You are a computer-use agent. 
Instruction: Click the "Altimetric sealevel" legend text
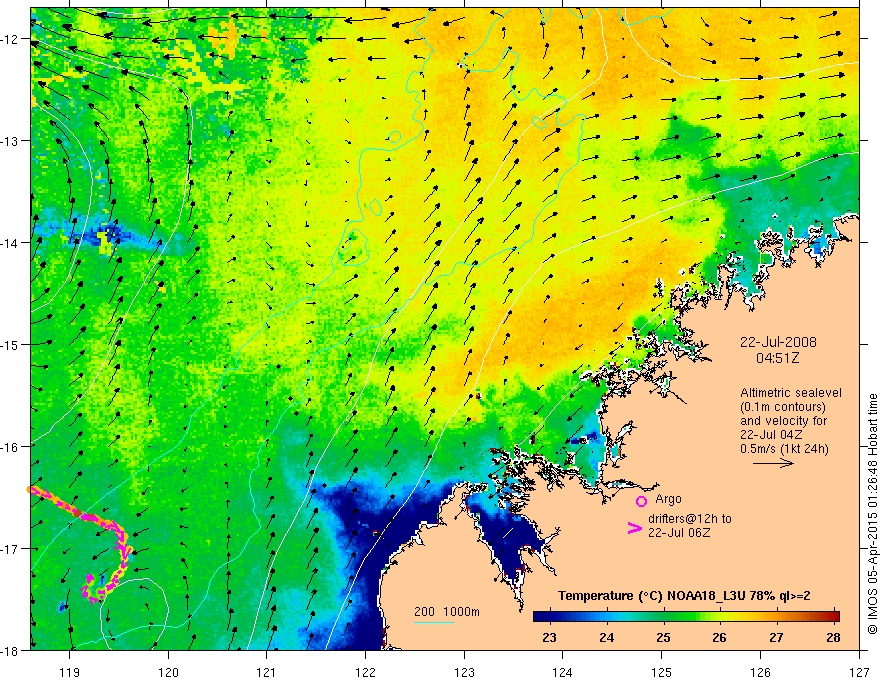coord(791,393)
